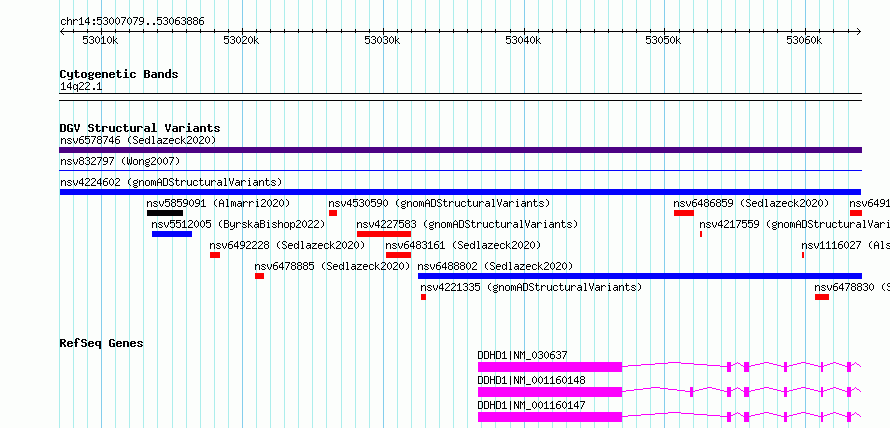This screenshot has height=428, width=890.
Task: Click the DGV Structural Variants track heading
Action: 140,128
